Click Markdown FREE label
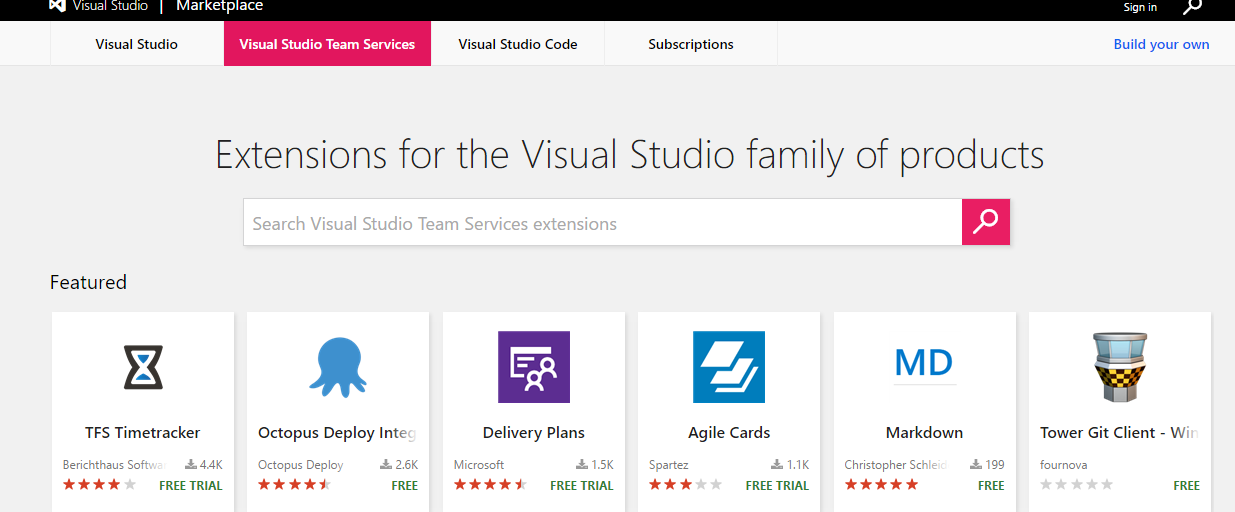1235x512 pixels. [991, 486]
